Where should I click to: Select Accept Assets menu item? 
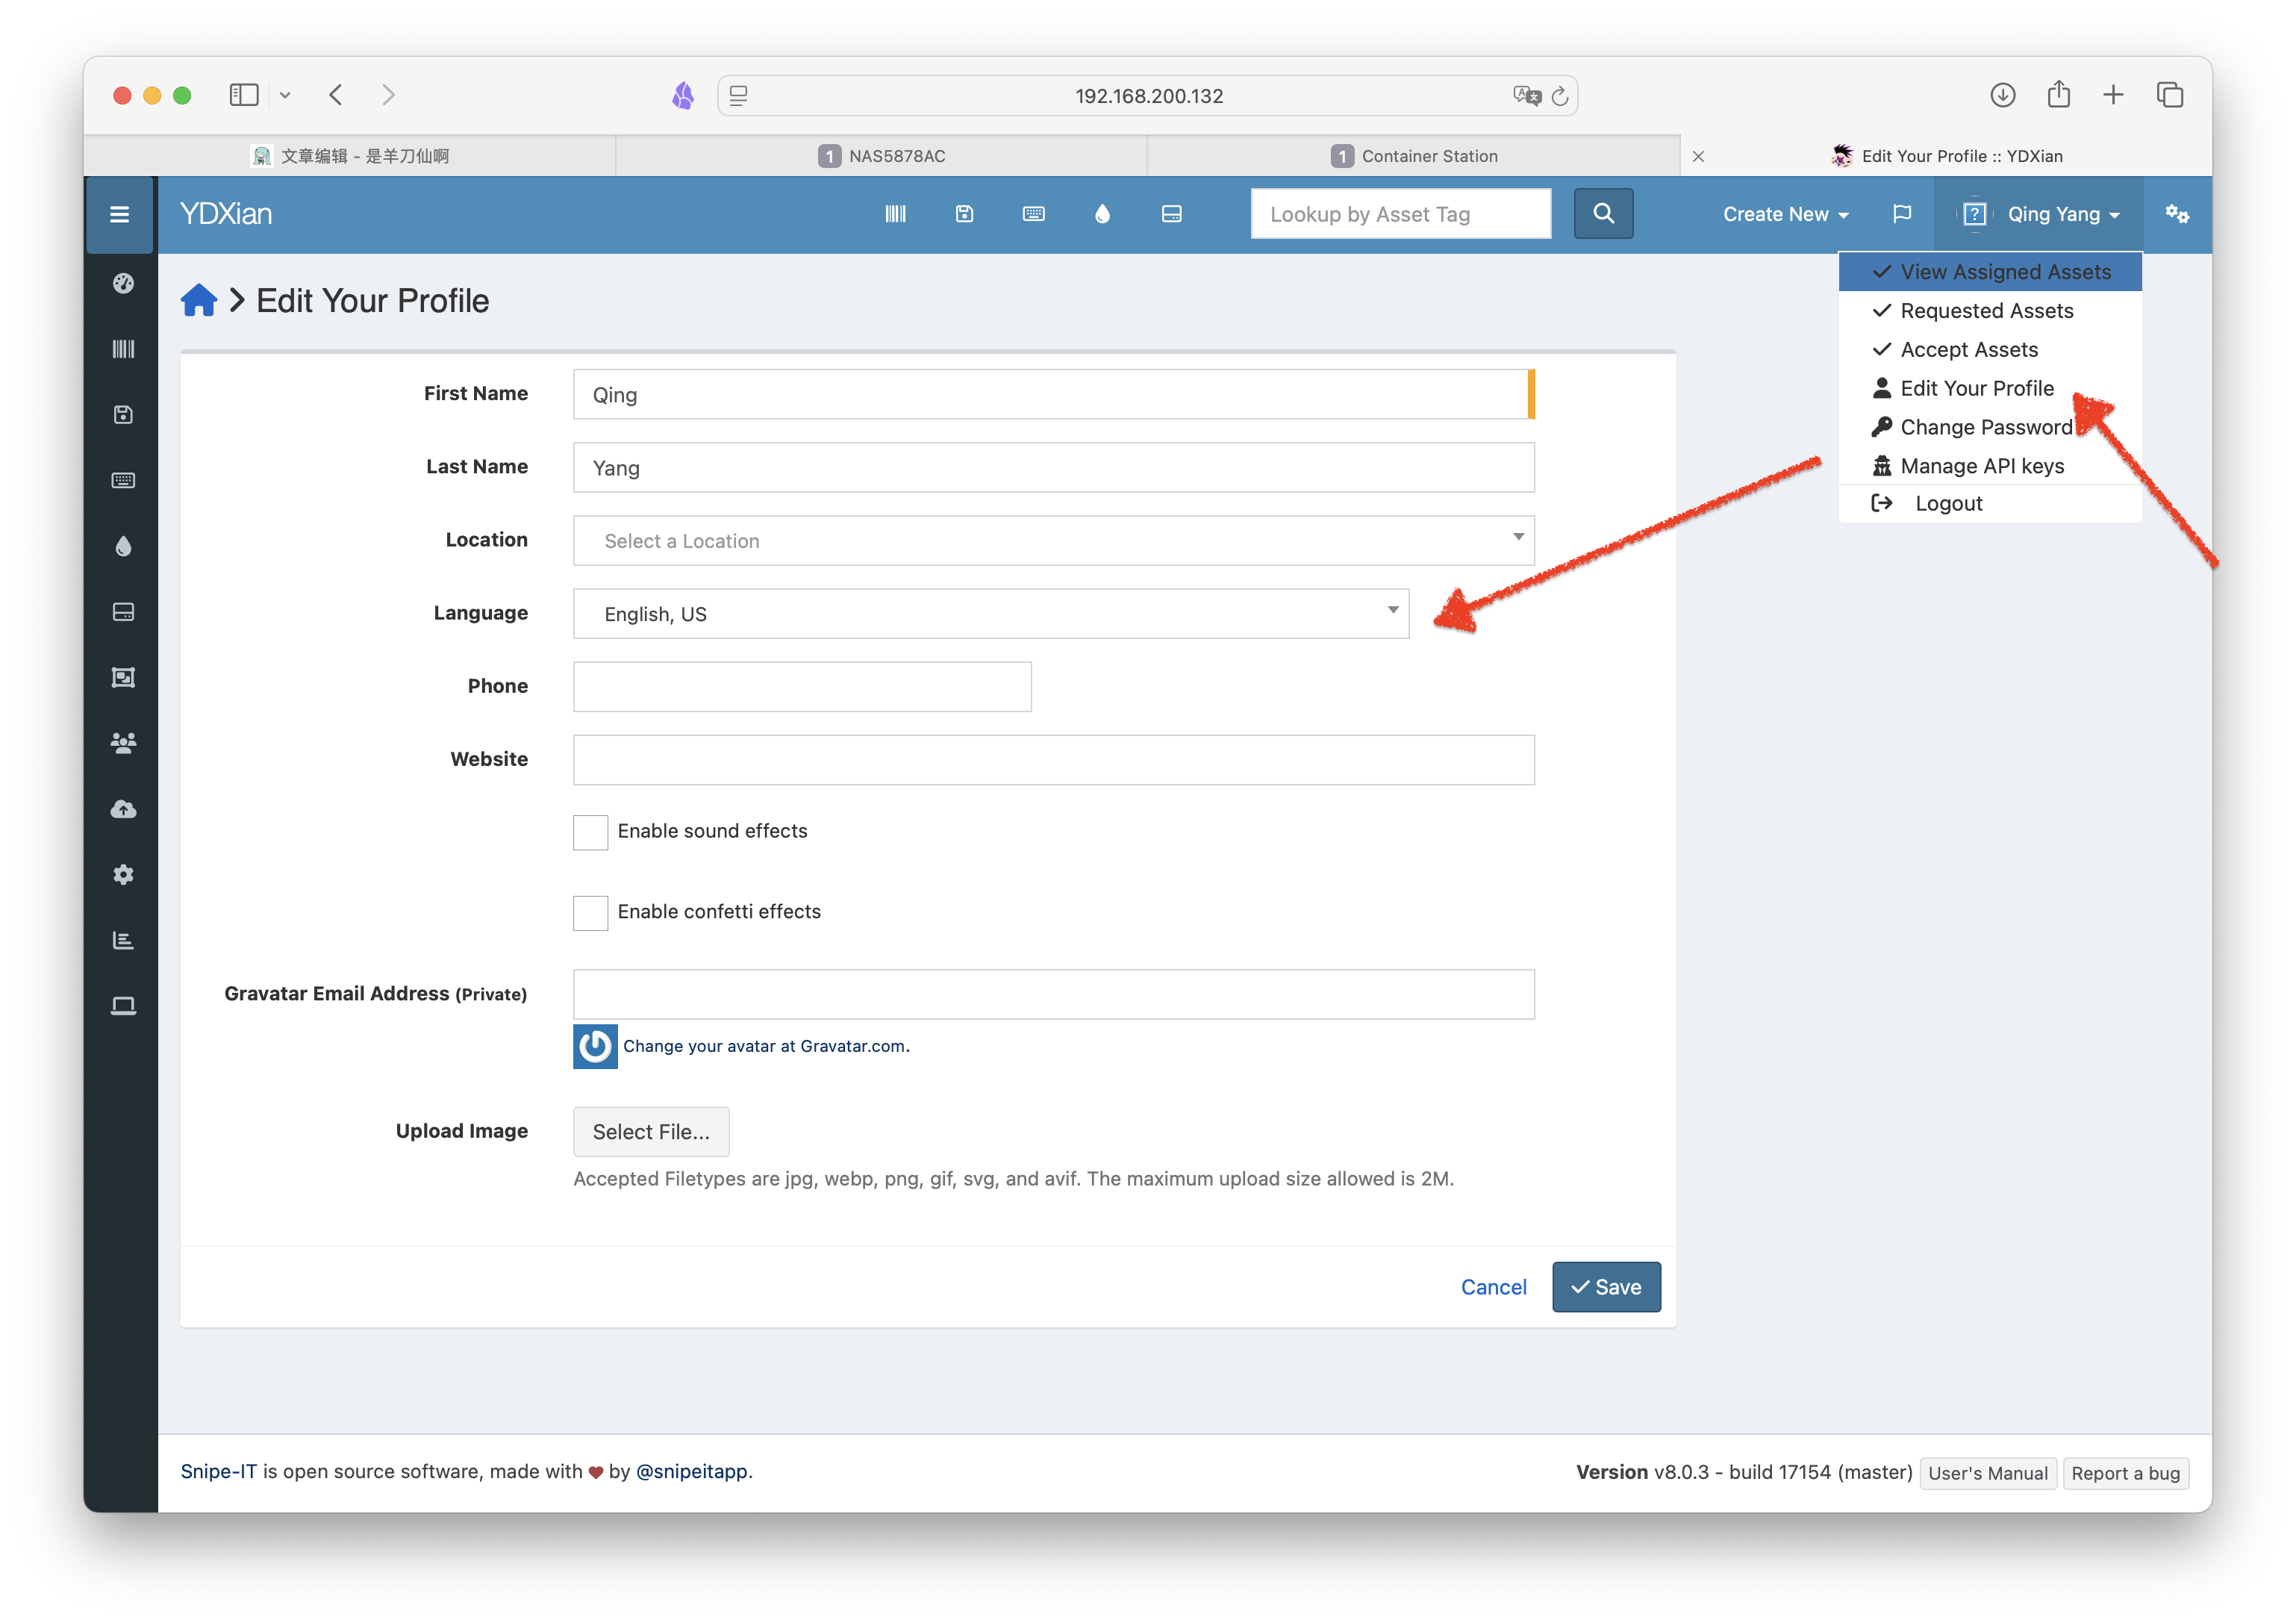(1989, 350)
